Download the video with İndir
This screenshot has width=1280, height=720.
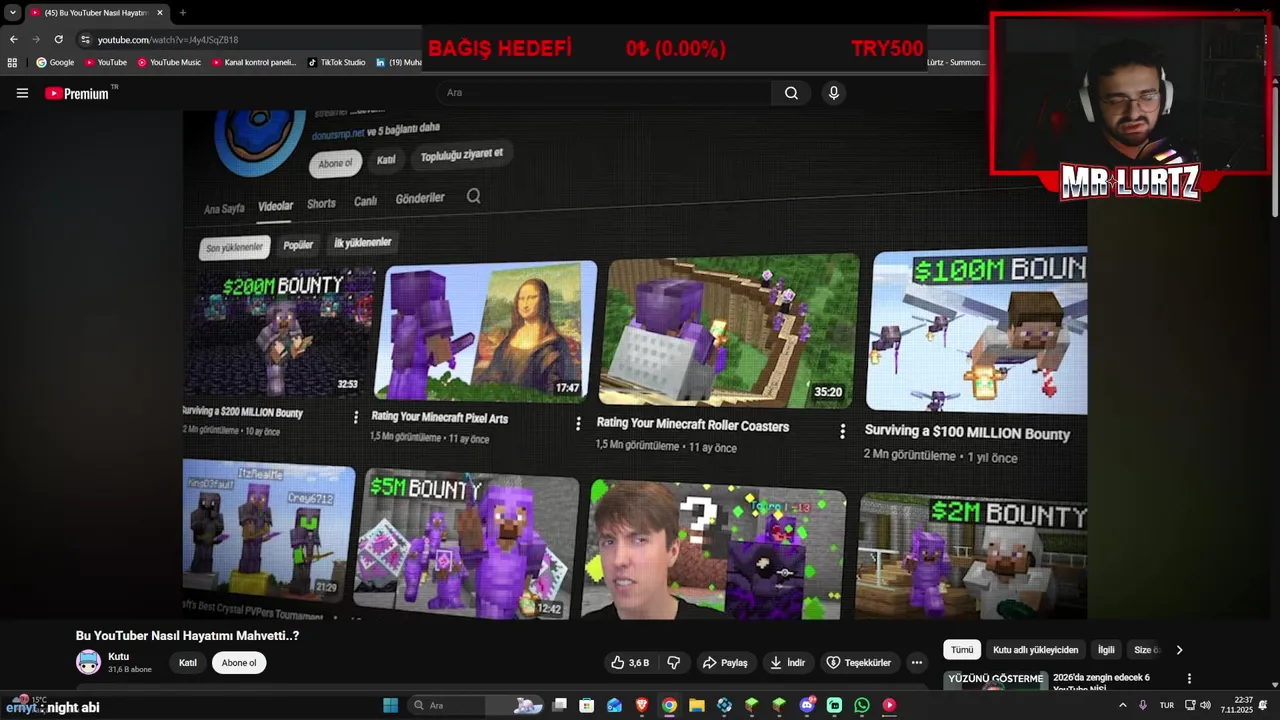788,662
